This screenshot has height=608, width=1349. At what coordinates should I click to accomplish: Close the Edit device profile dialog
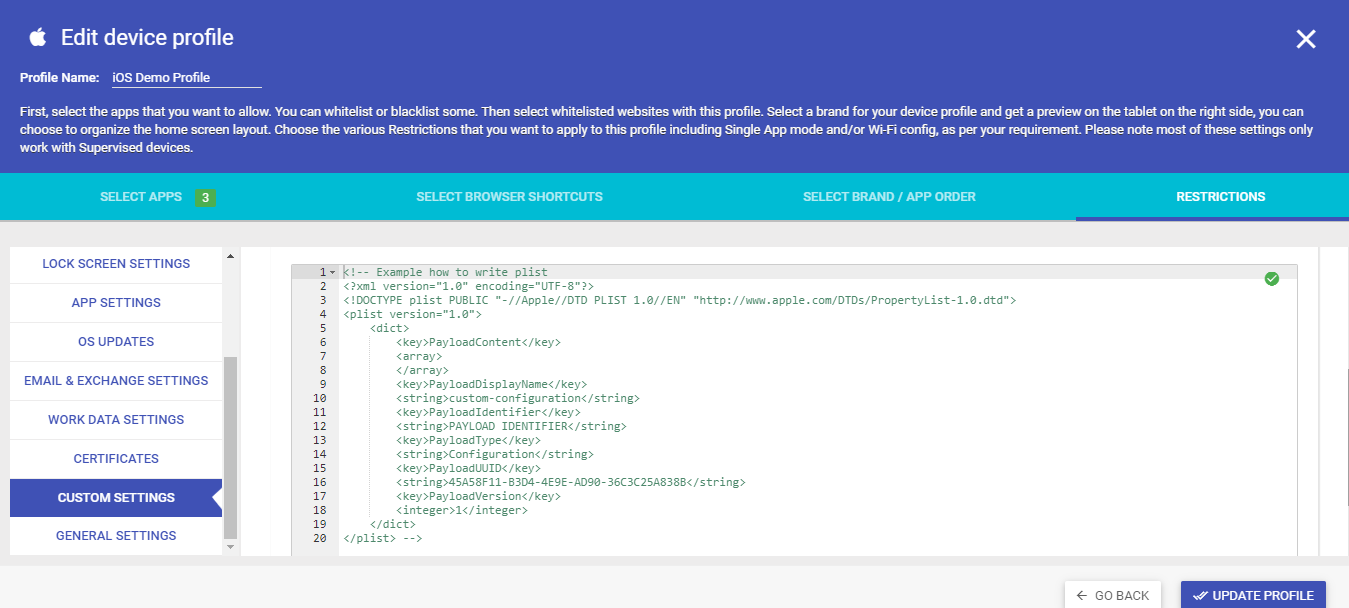(1306, 39)
